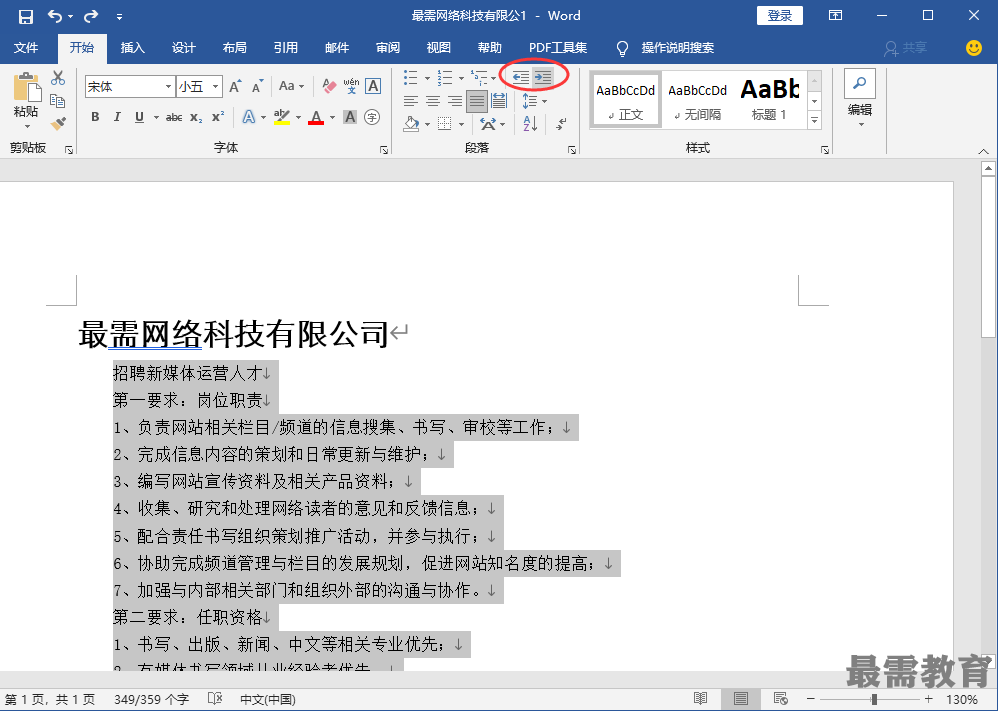
Task: Select the 正文 style
Action: [x=626, y=101]
